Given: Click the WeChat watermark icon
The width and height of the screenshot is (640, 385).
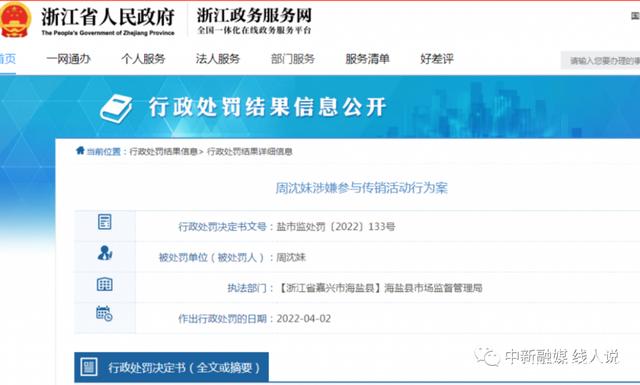Looking at the screenshot, I should click(x=487, y=357).
